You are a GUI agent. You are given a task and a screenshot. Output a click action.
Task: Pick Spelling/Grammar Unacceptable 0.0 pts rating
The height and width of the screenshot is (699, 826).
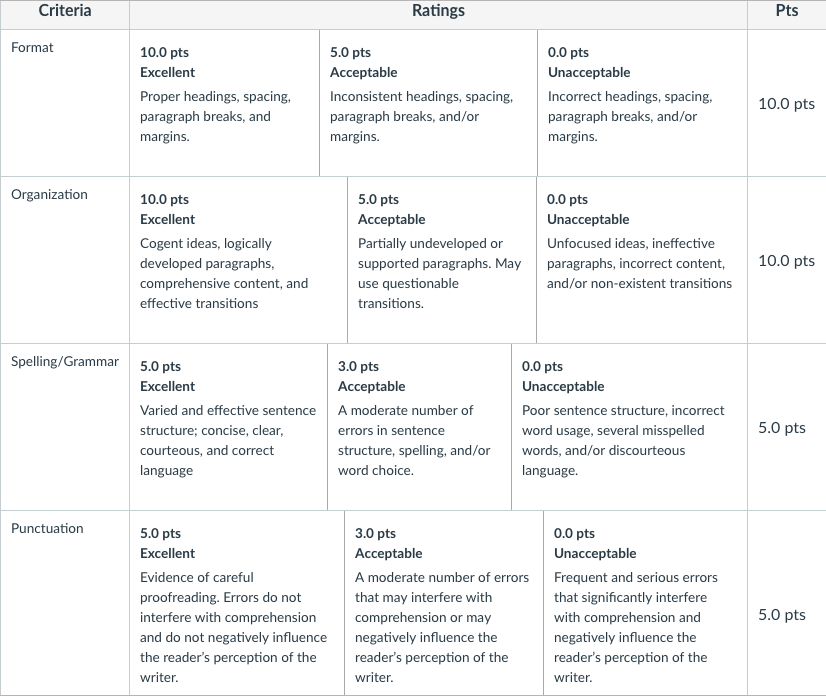point(630,427)
